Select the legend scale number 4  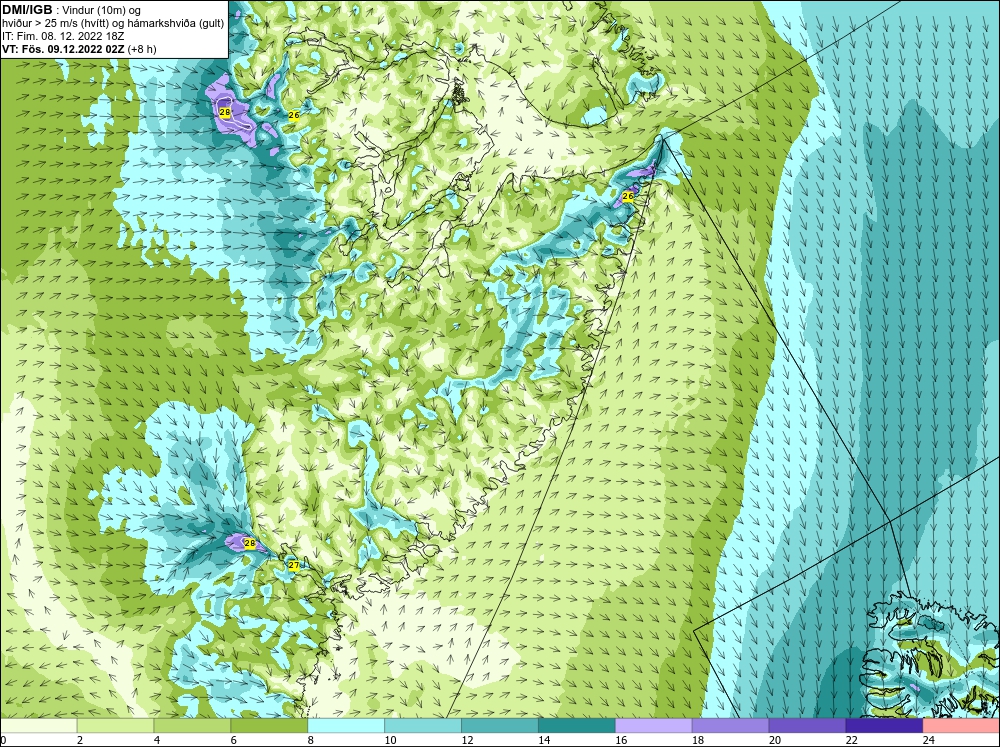pyautogui.click(x=157, y=740)
